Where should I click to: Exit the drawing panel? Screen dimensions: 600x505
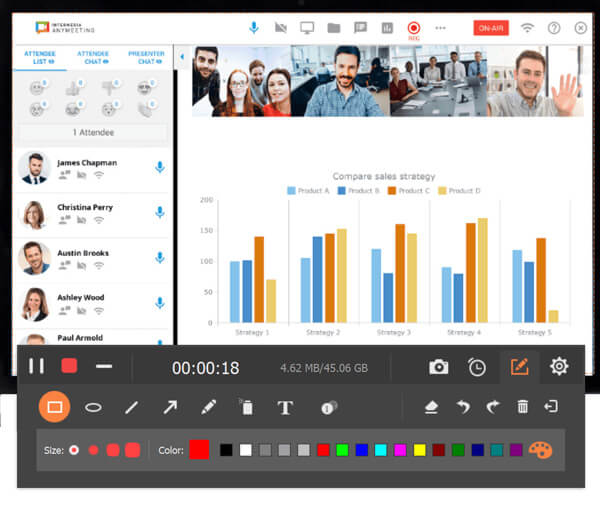551,407
